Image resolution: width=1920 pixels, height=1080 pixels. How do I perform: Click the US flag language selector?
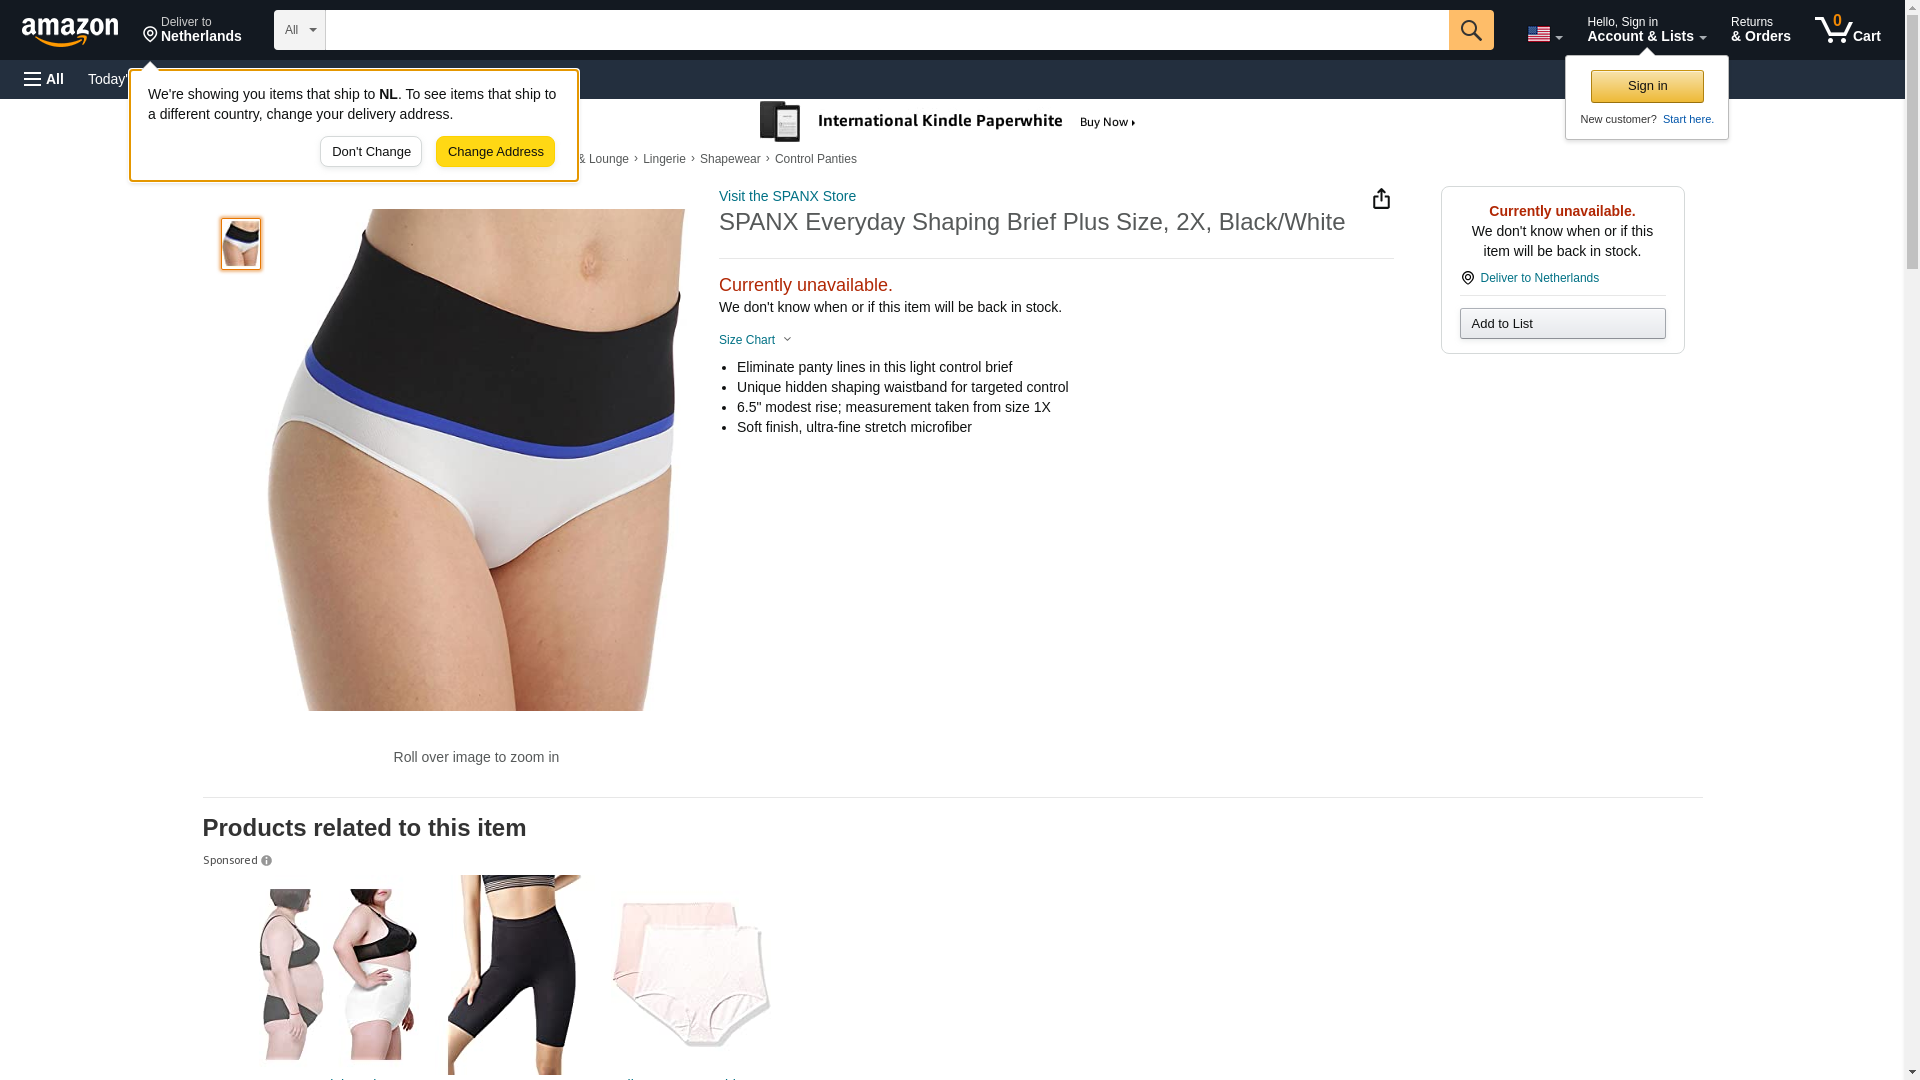[x=1544, y=34]
